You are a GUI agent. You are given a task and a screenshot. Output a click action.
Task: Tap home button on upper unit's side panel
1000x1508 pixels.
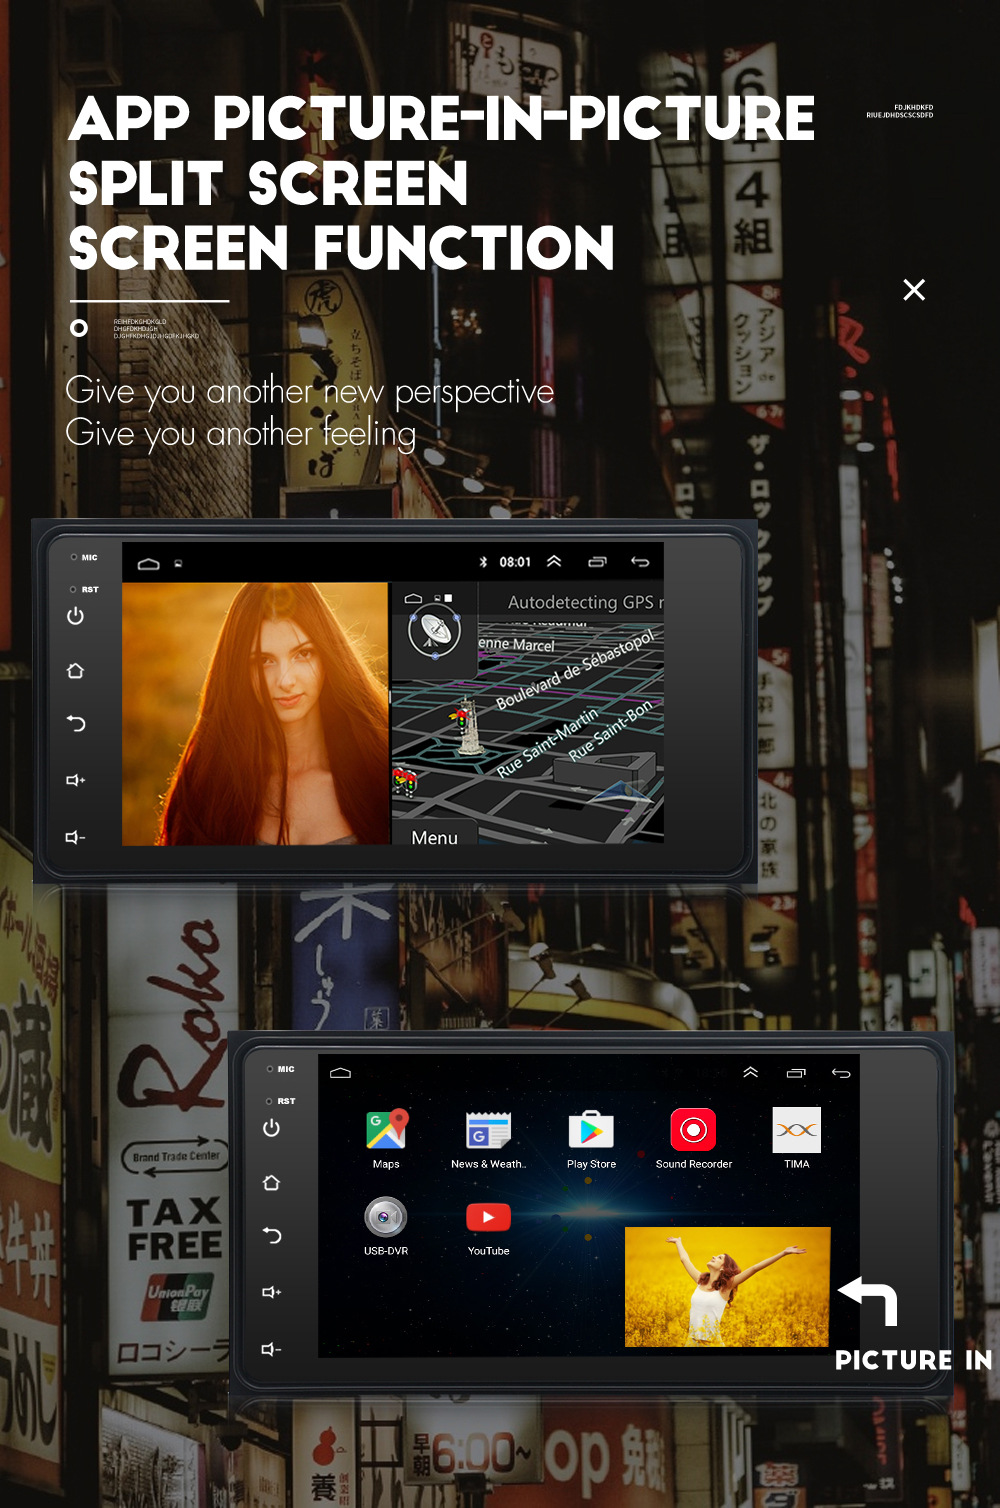[75, 671]
